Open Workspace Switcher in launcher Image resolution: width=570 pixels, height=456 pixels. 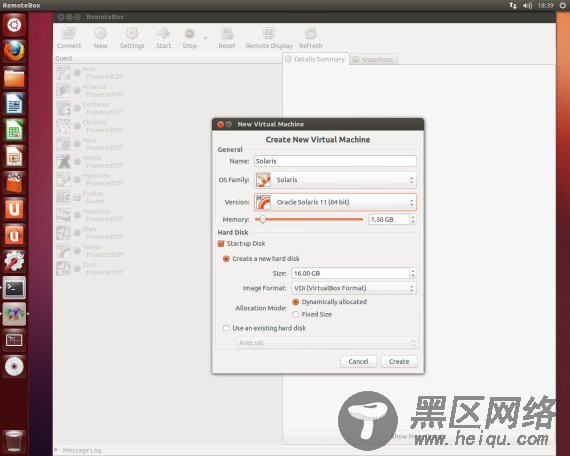tap(14, 340)
